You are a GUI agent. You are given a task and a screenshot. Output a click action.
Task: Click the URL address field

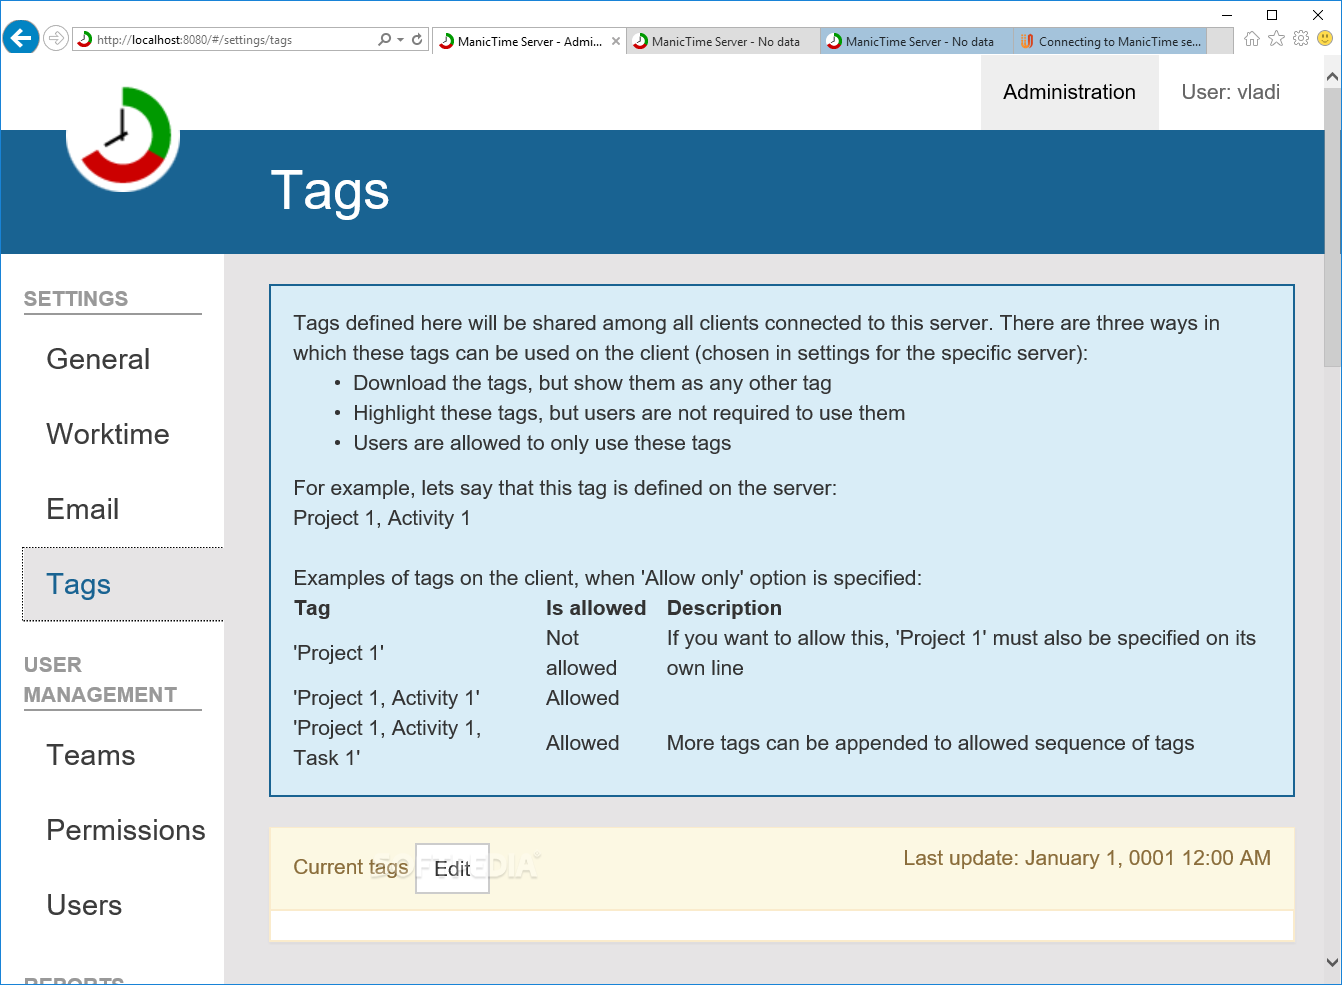pos(234,40)
